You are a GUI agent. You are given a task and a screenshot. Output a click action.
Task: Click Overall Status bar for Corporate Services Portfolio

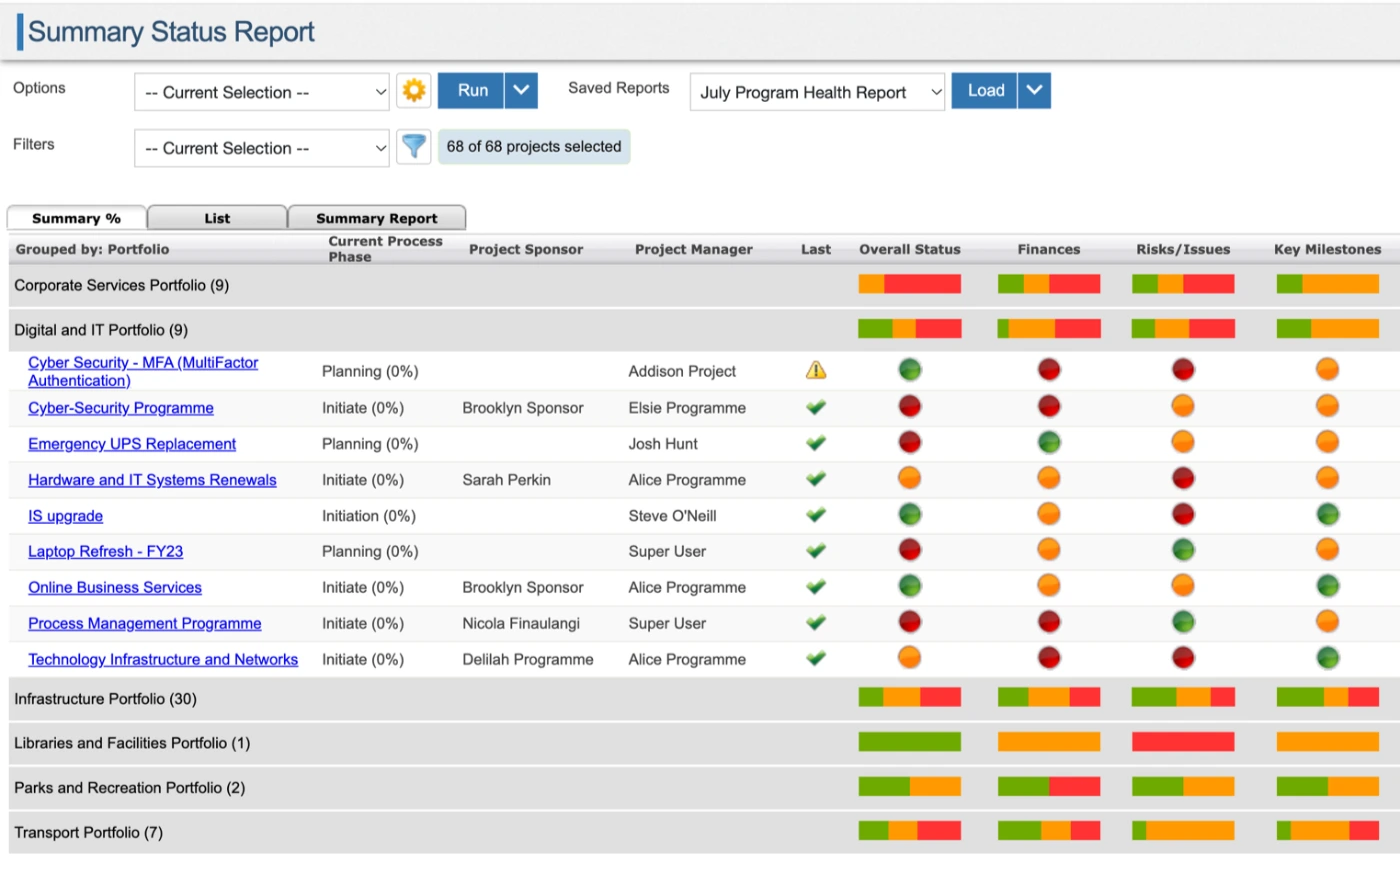click(910, 284)
